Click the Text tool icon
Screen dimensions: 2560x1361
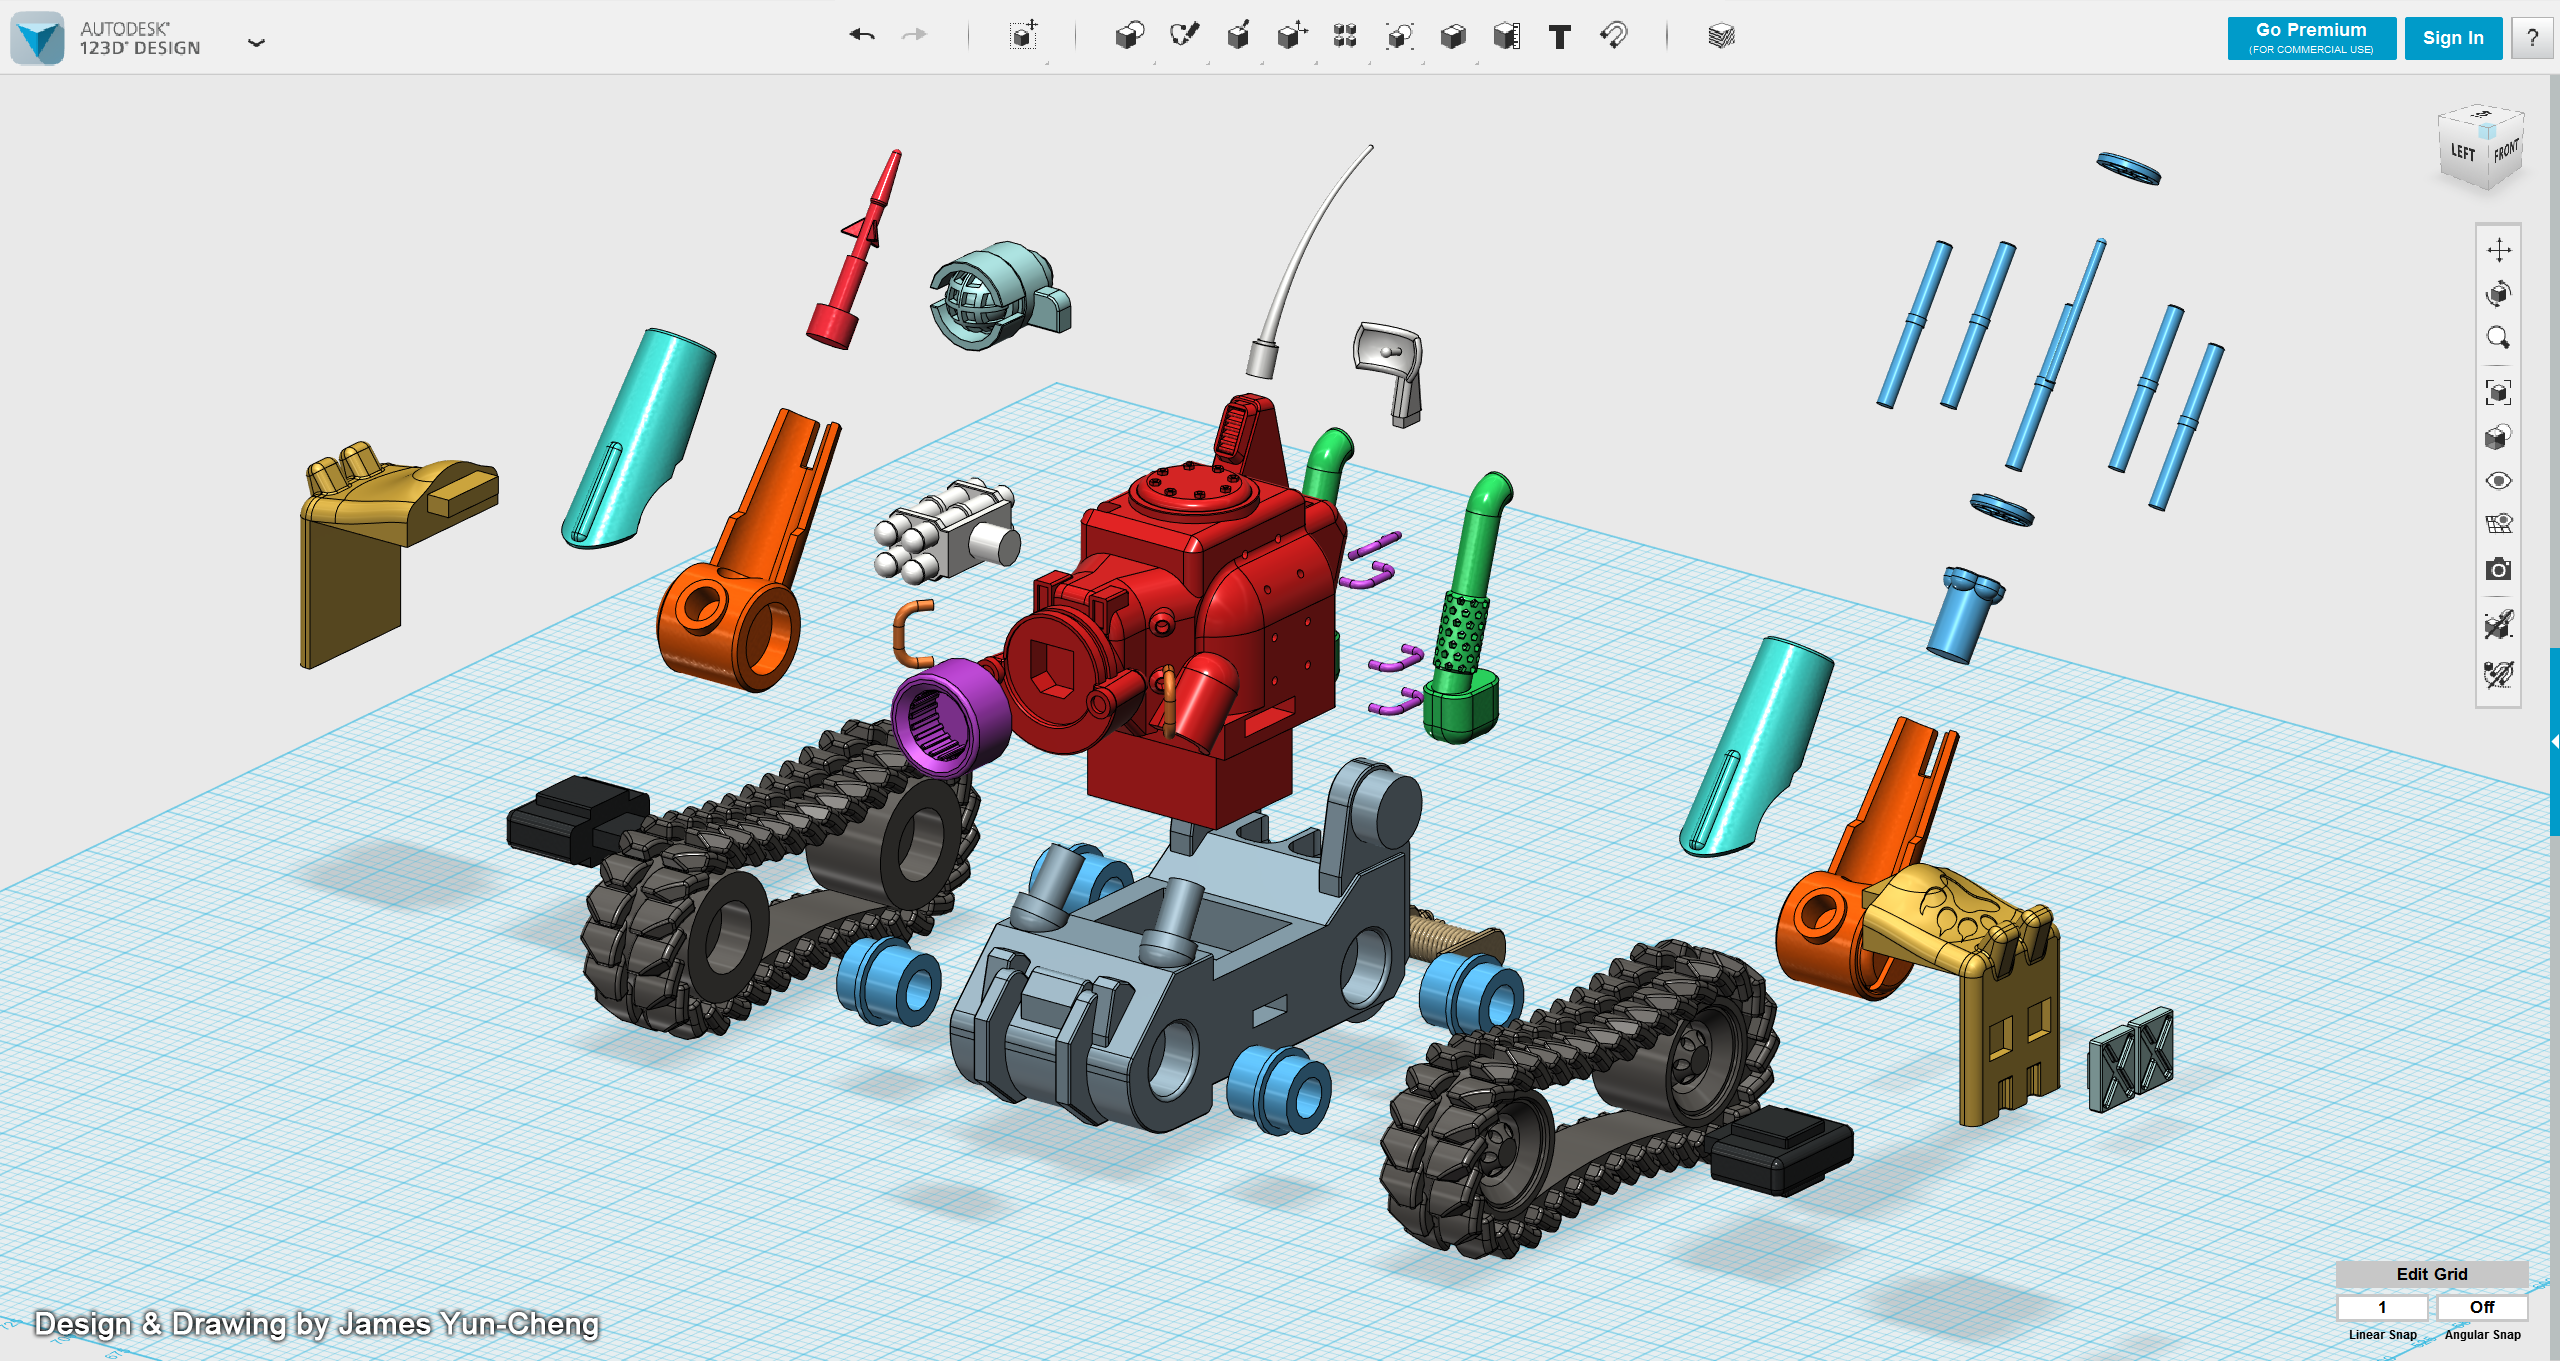1559,38
